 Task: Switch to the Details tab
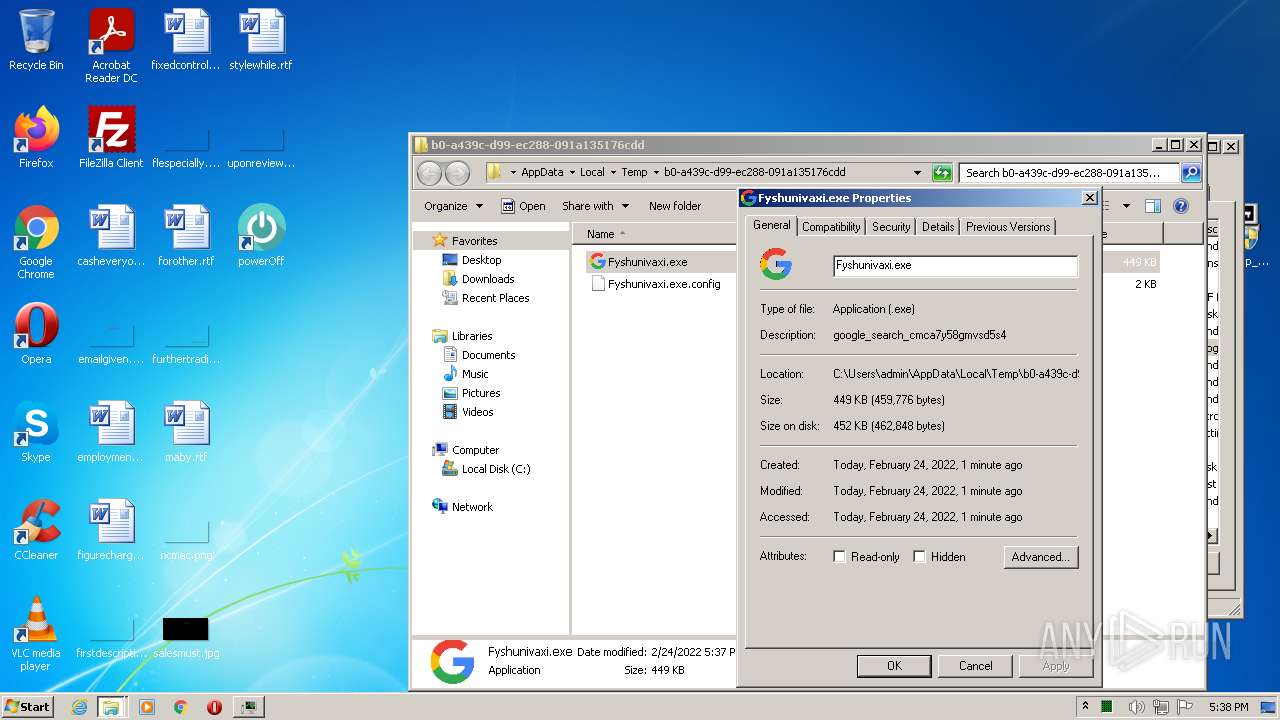[x=938, y=227]
